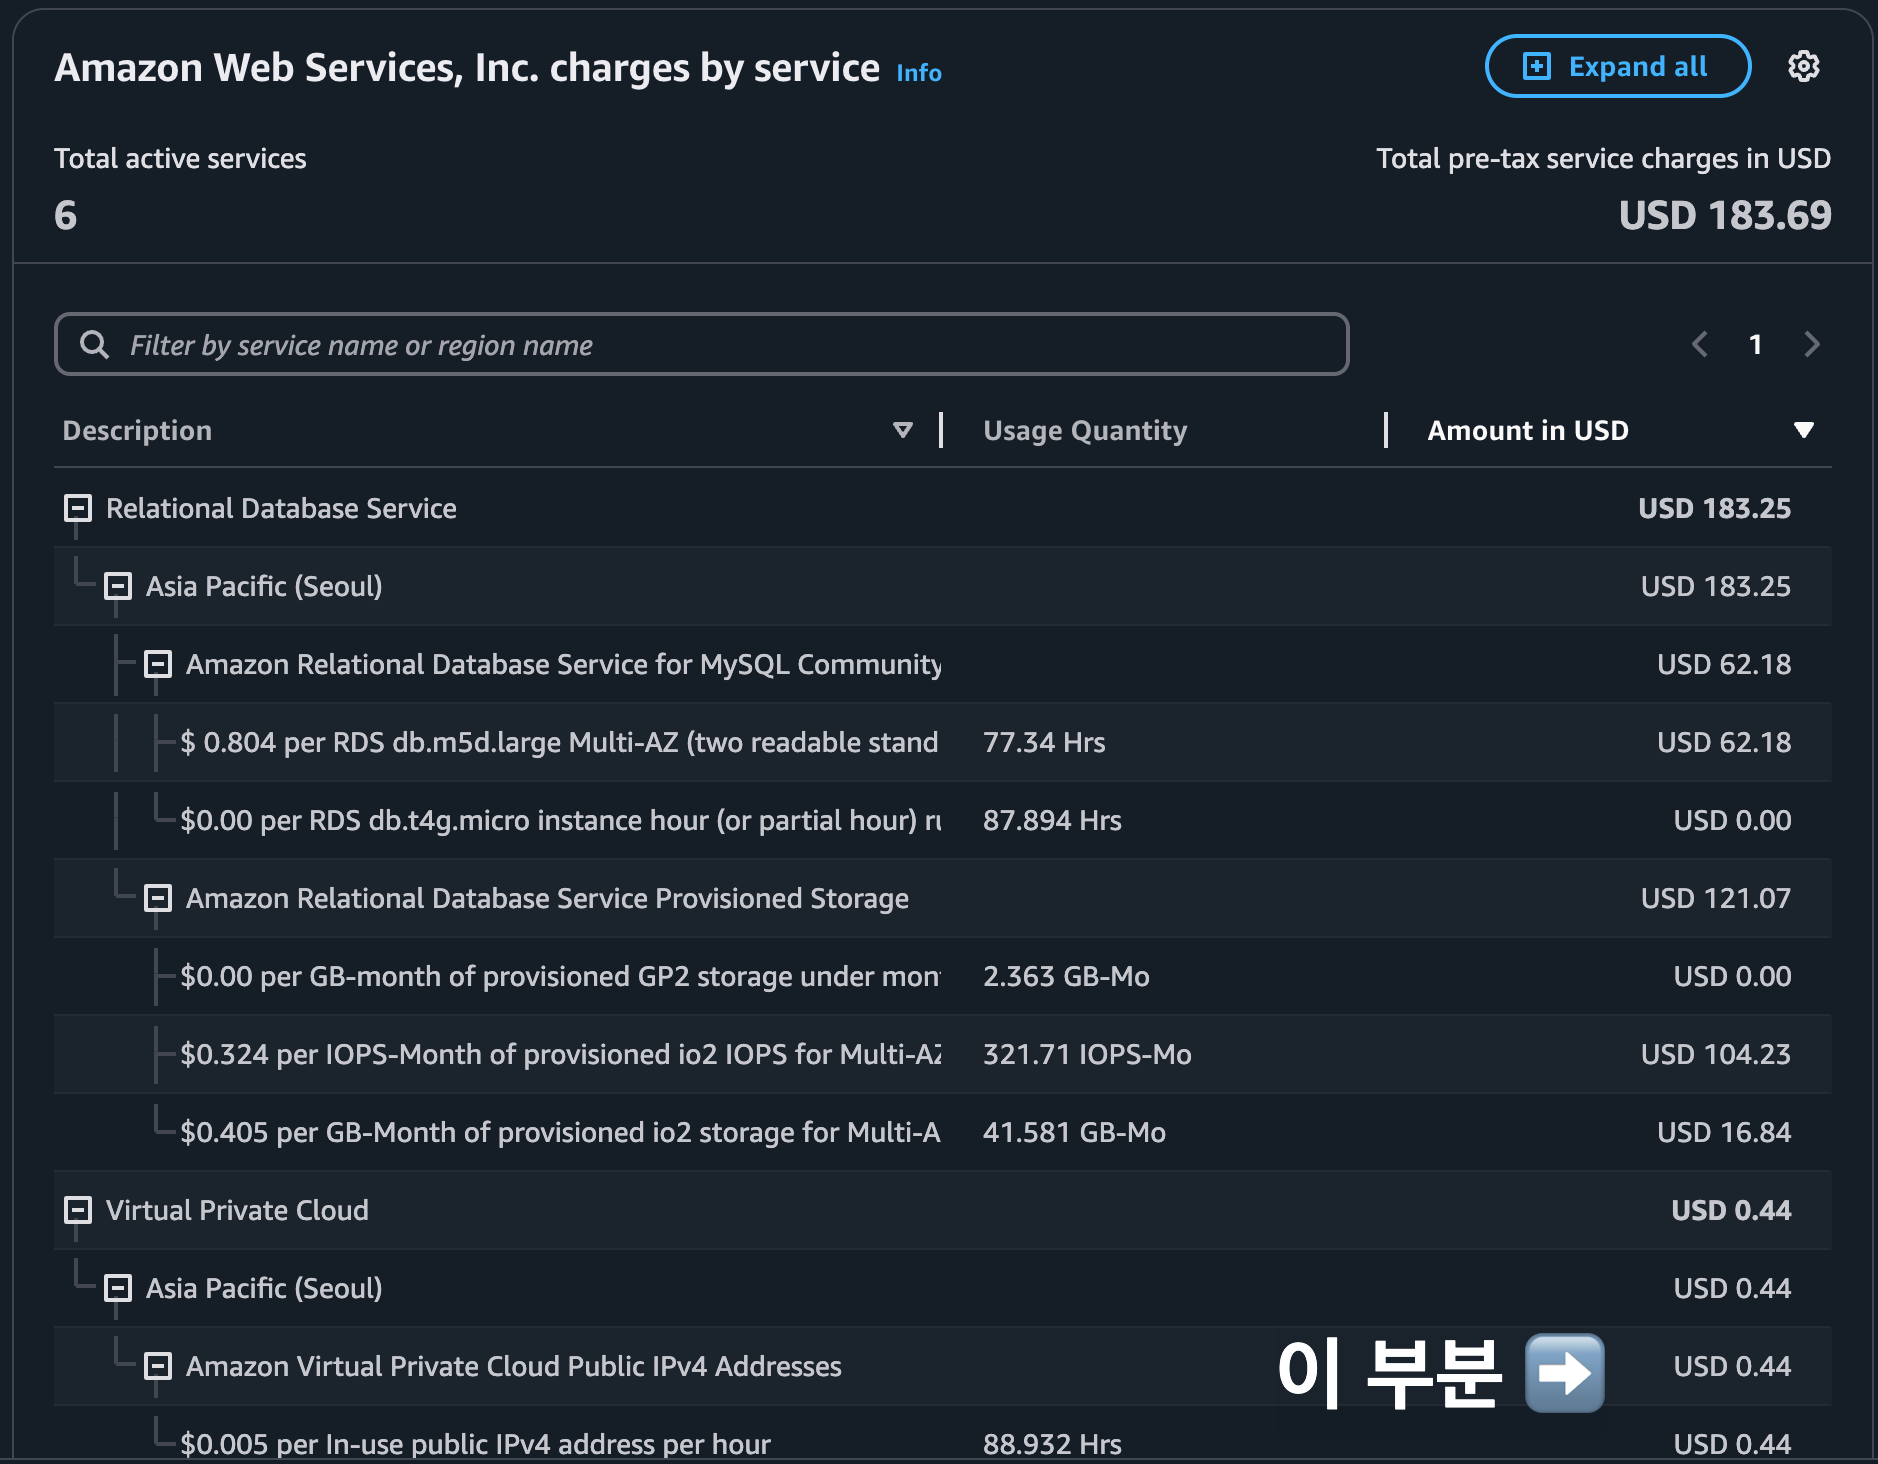Click the total USD 183.69 charge
The width and height of the screenshot is (1878, 1464).
point(1725,215)
